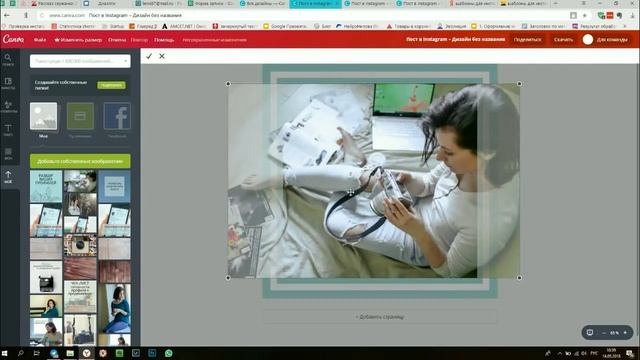Open the Файл menu

pos(40,40)
